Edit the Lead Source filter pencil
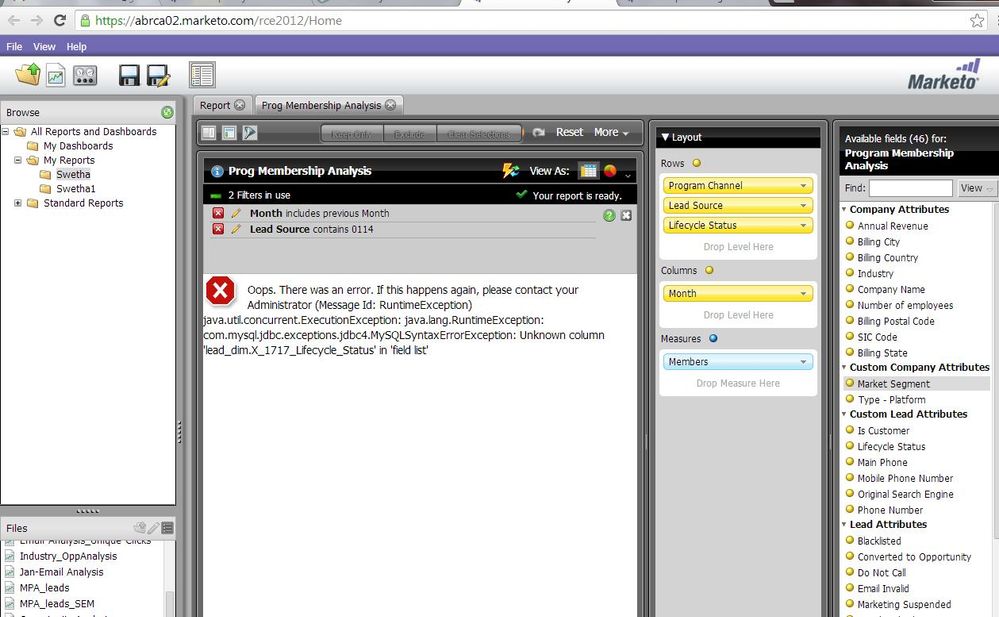 click(x=236, y=229)
